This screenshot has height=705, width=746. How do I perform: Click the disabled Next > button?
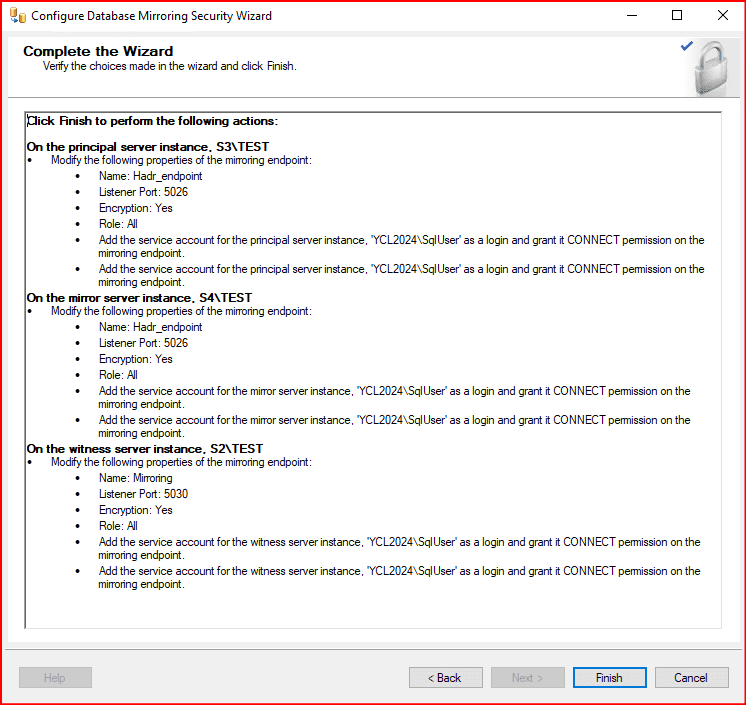click(x=527, y=677)
